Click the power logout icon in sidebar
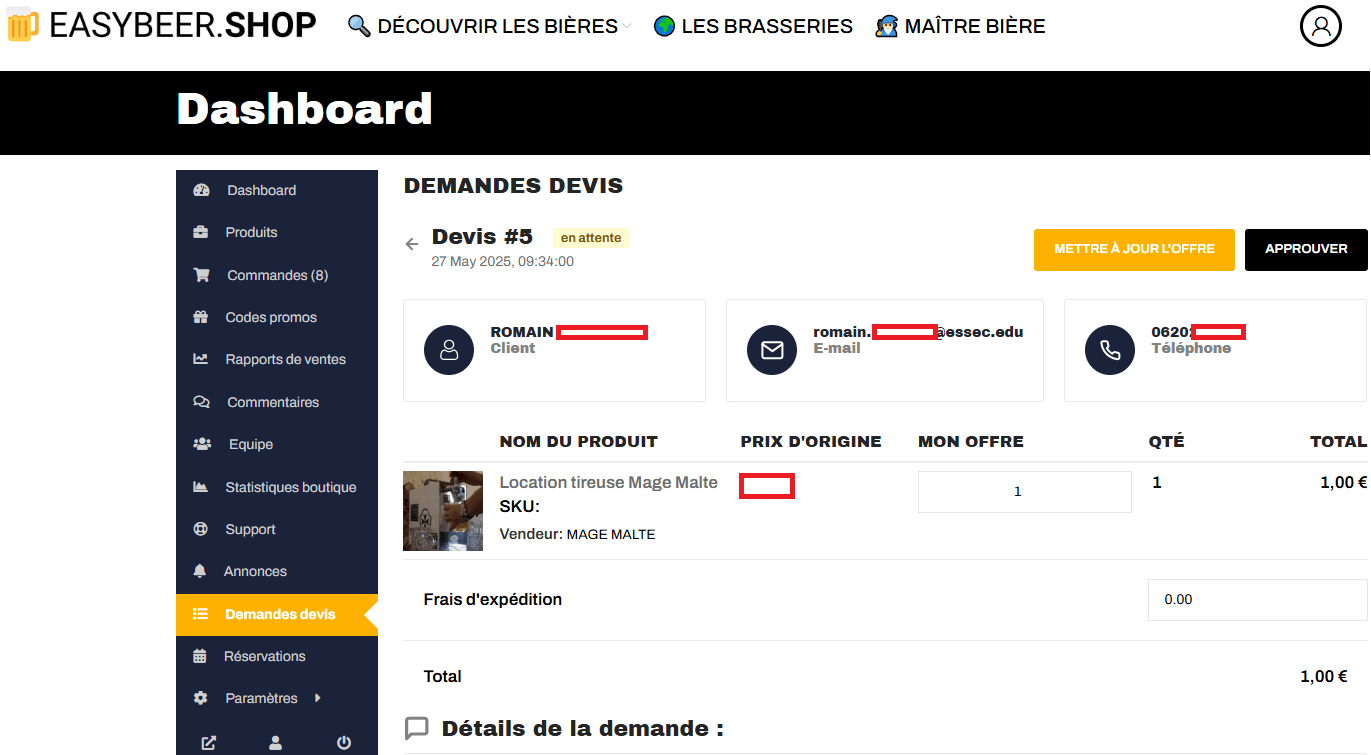Image resolution: width=1371 pixels, height=755 pixels. (x=344, y=743)
